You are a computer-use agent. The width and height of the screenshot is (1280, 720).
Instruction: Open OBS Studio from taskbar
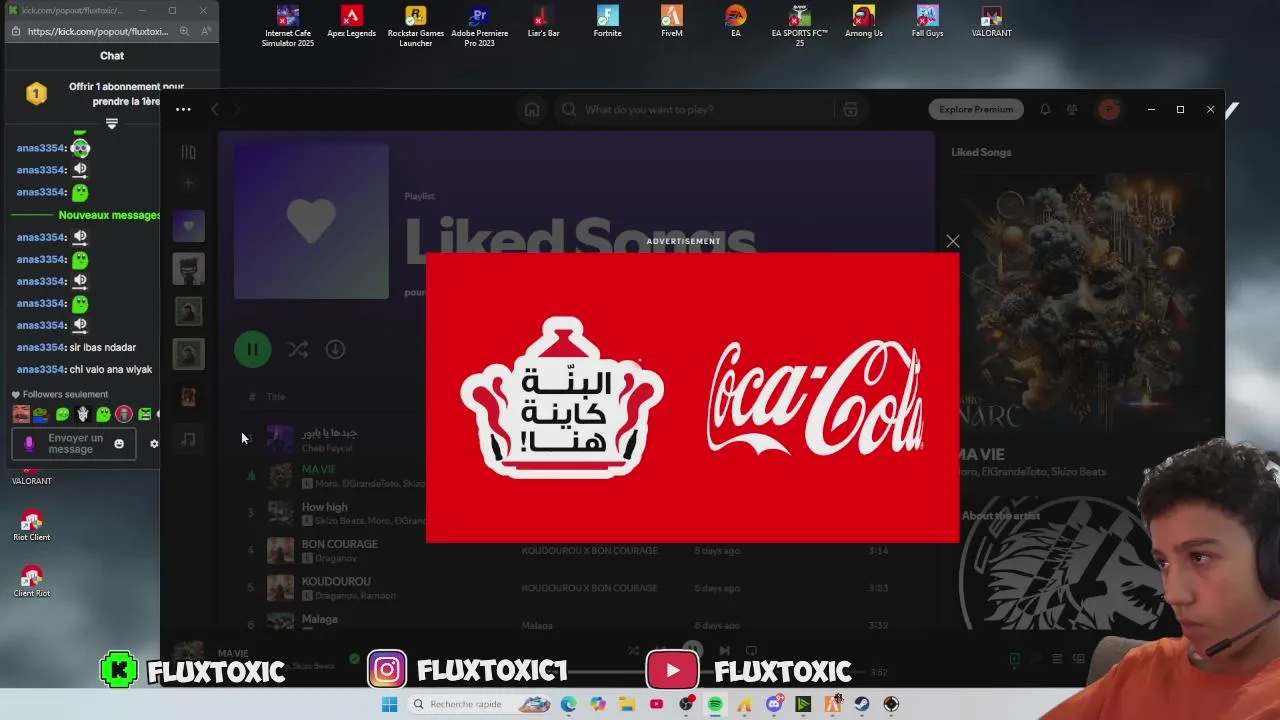tap(686, 704)
